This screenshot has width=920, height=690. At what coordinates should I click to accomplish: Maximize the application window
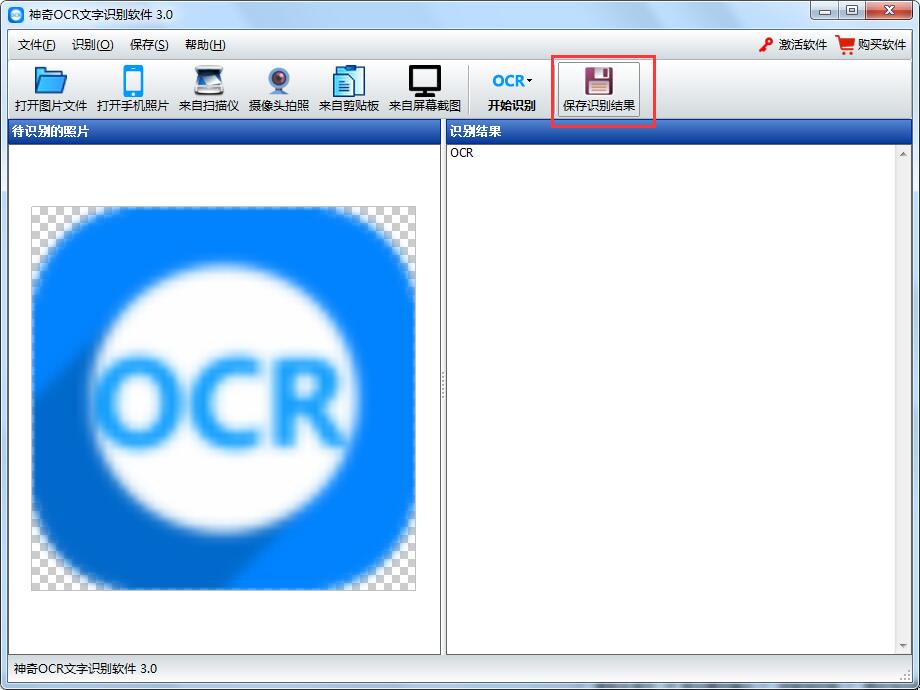coord(852,11)
